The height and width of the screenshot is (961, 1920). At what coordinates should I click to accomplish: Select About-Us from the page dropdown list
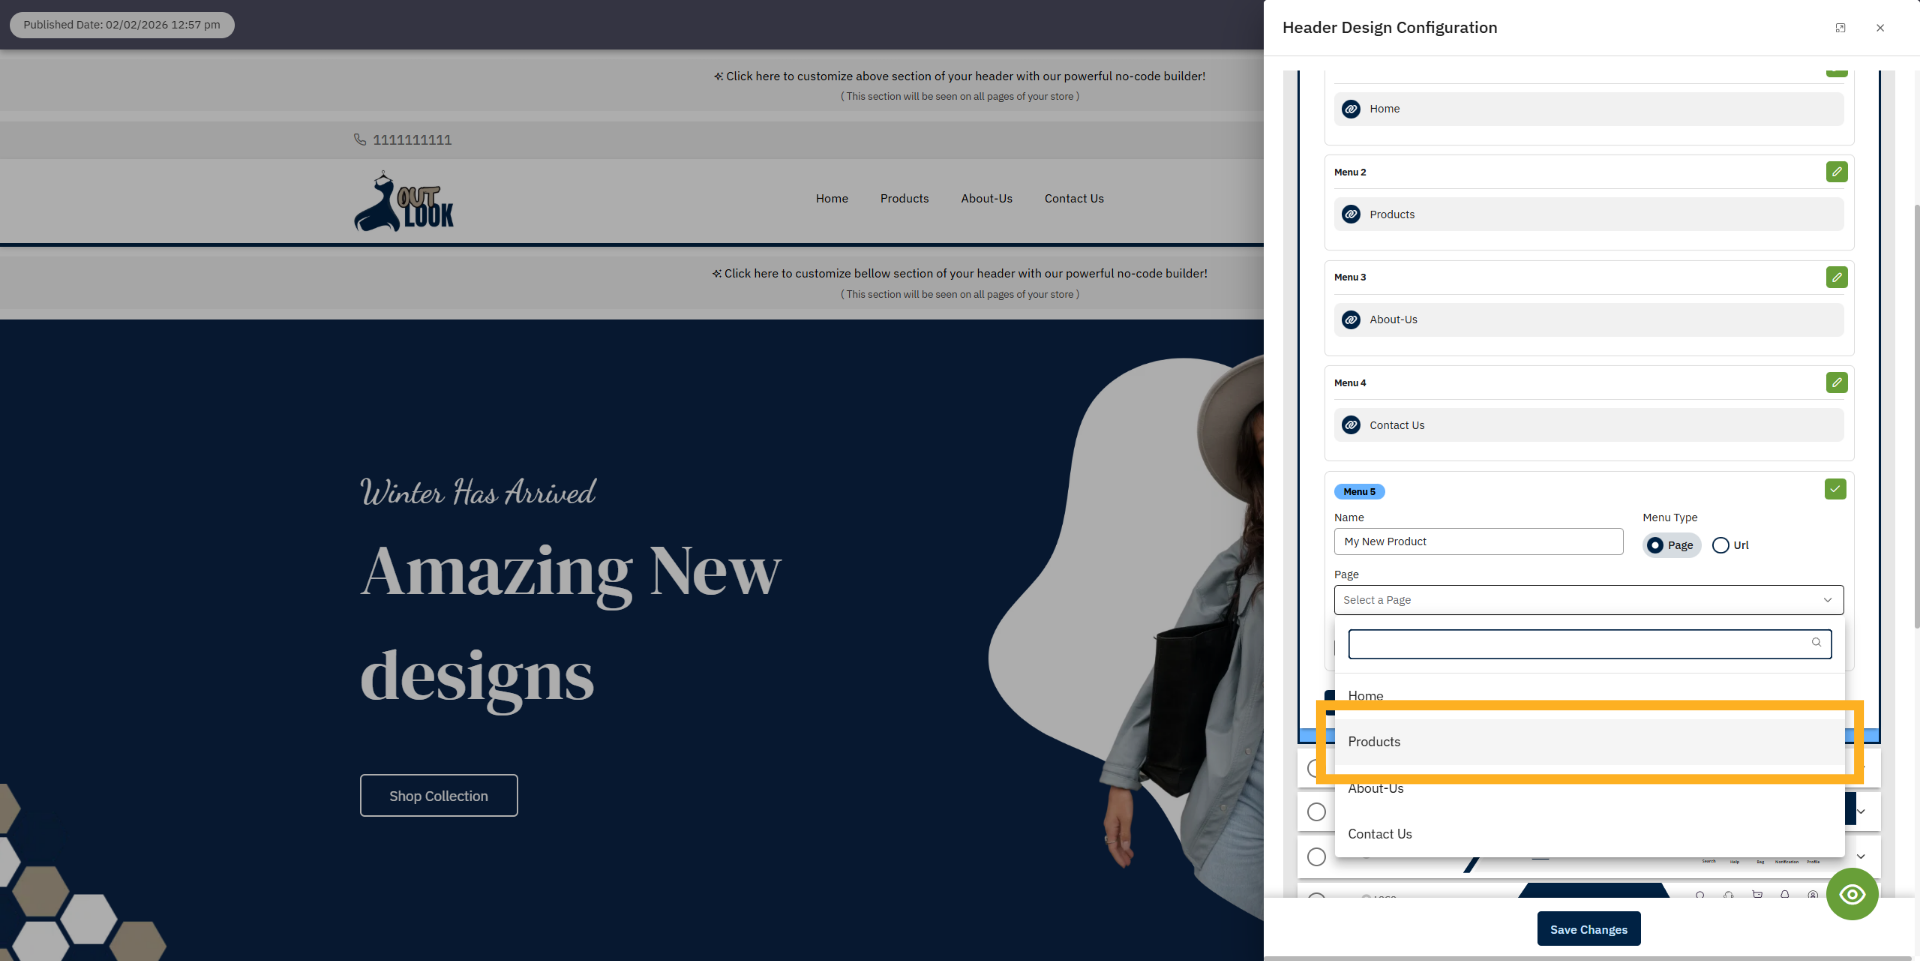point(1375,788)
